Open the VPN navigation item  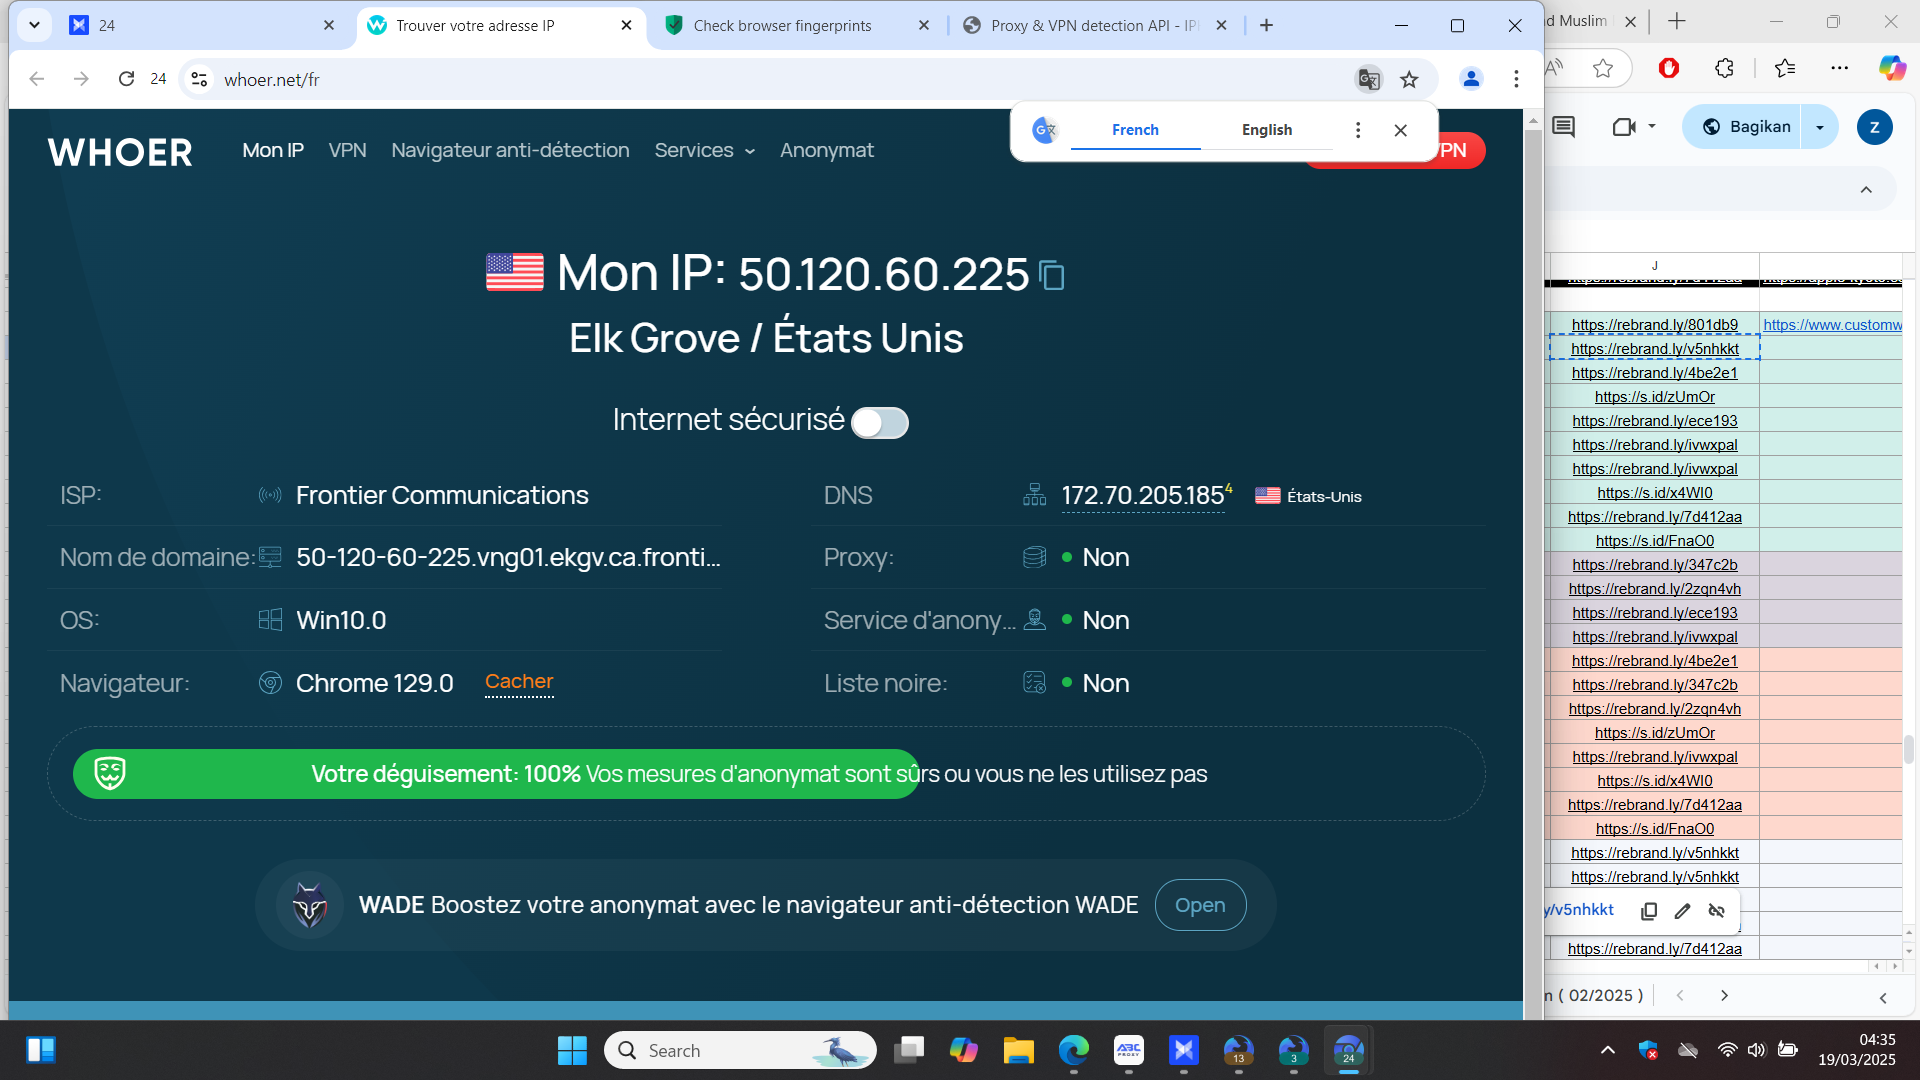pyautogui.click(x=347, y=150)
